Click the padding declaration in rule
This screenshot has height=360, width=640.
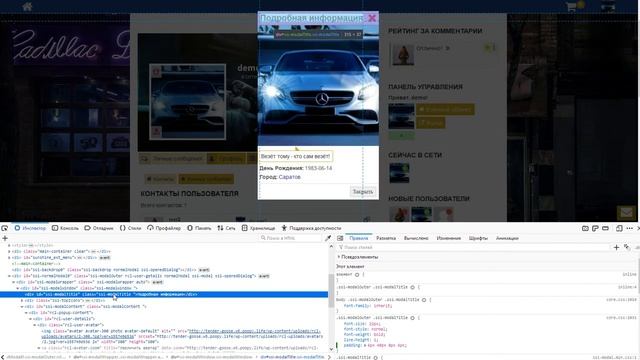[x=376, y=345]
